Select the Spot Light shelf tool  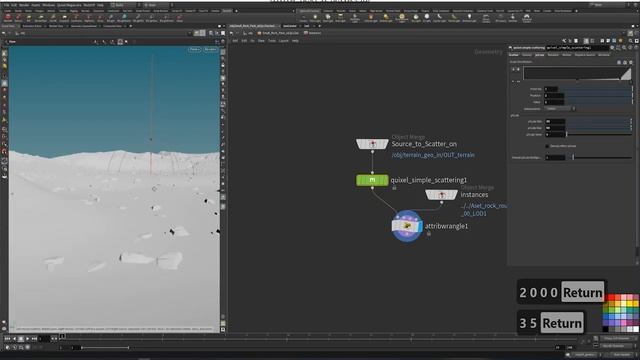coord(328,18)
